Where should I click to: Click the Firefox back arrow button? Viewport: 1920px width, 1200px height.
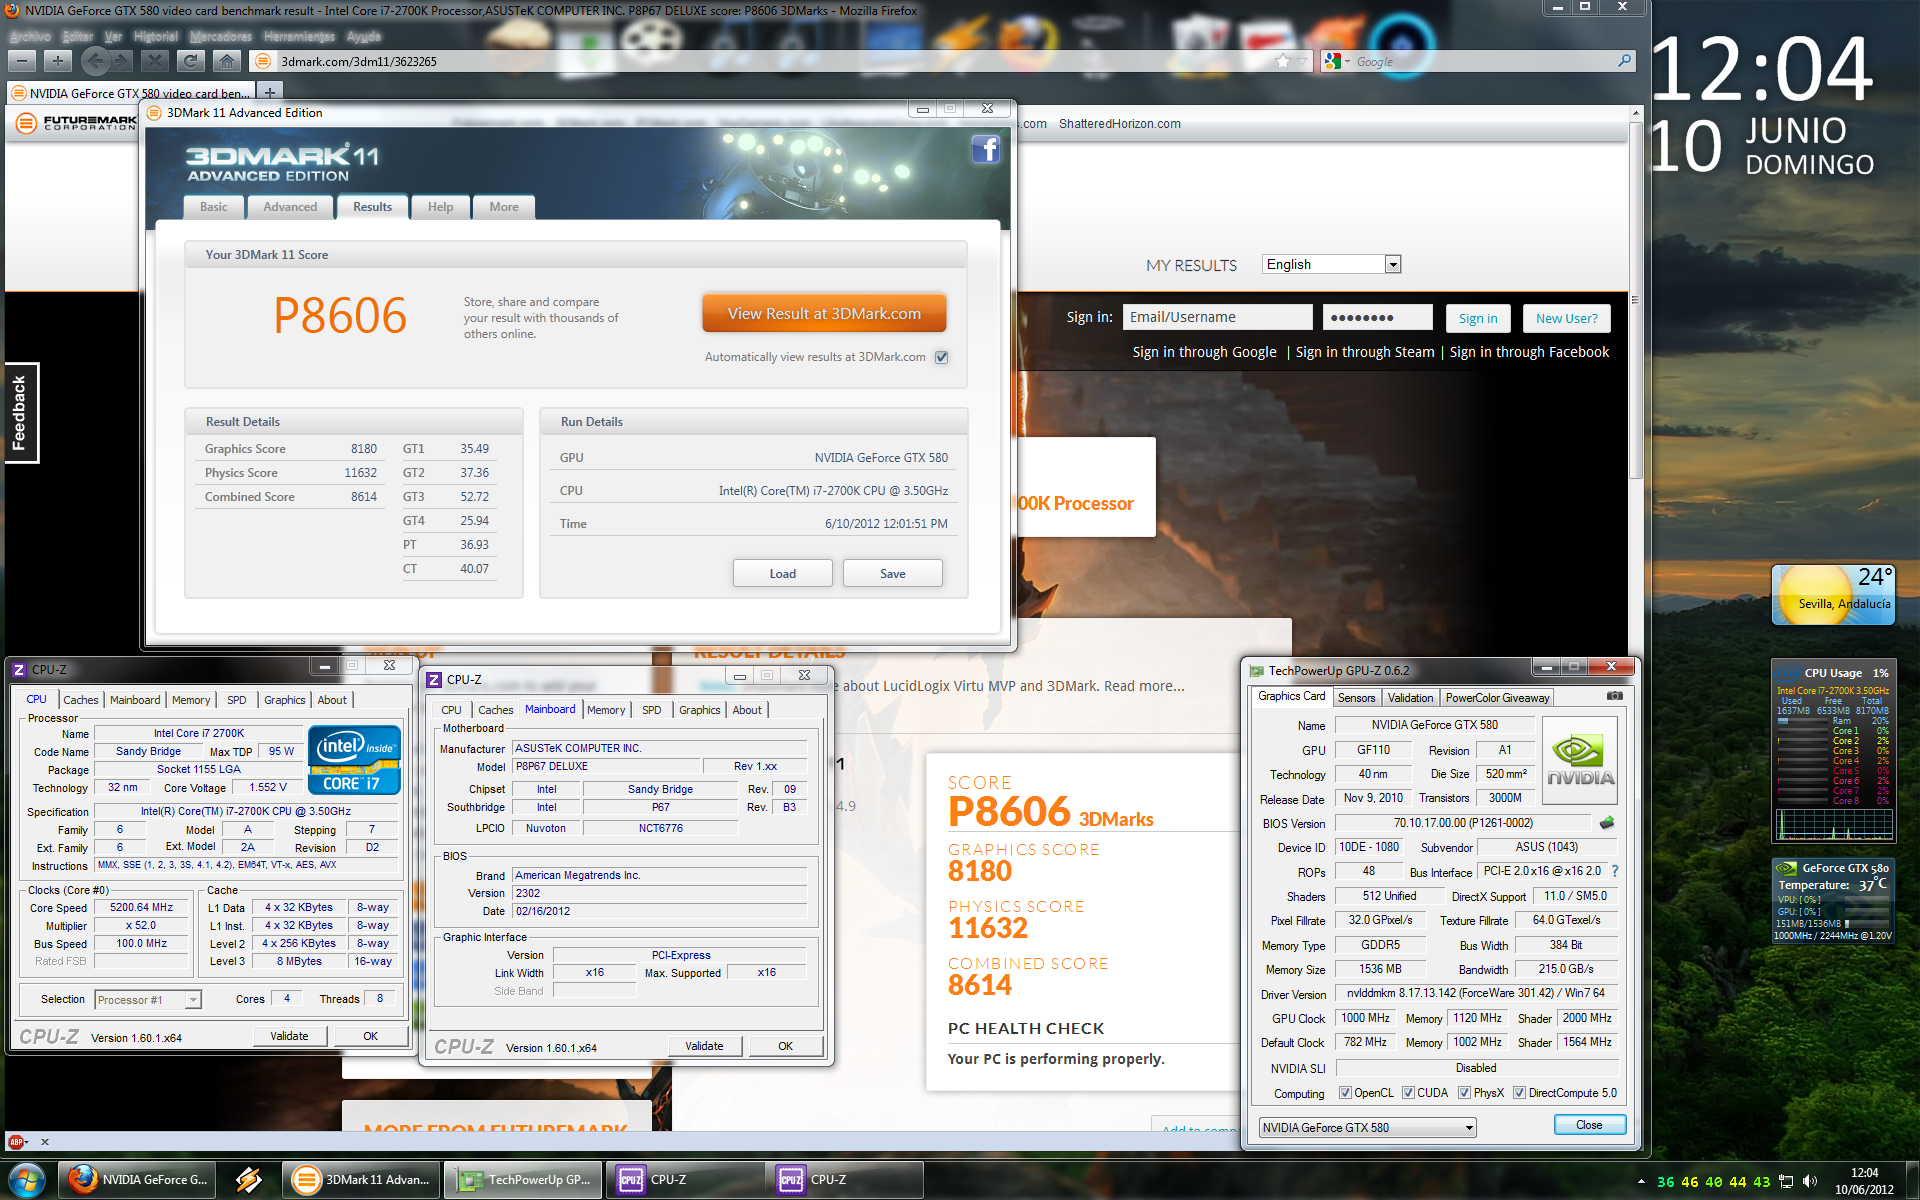pos(95,62)
